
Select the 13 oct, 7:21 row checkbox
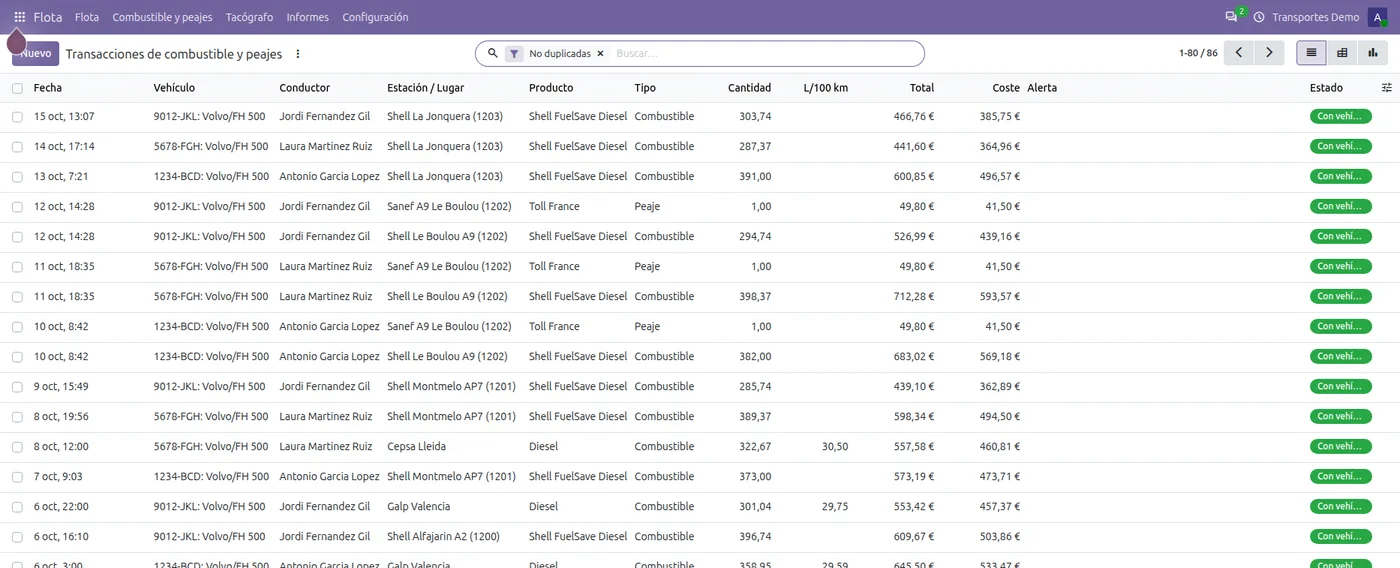pyautogui.click(x=17, y=177)
